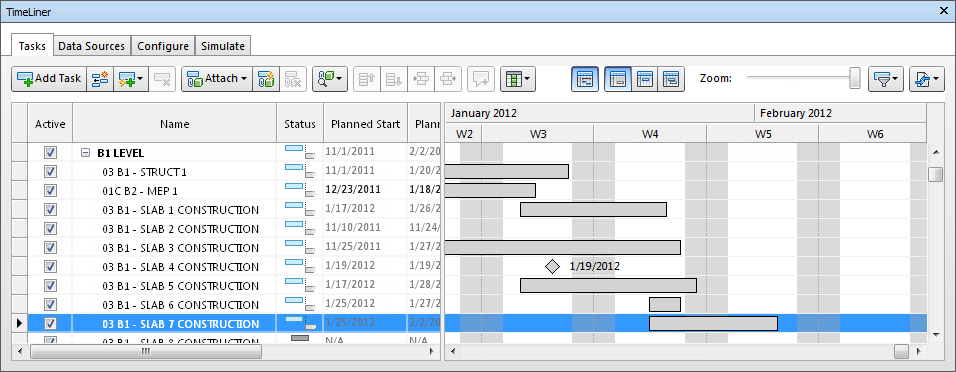
Task: Open the Export schedule dropdown
Action: point(927,79)
